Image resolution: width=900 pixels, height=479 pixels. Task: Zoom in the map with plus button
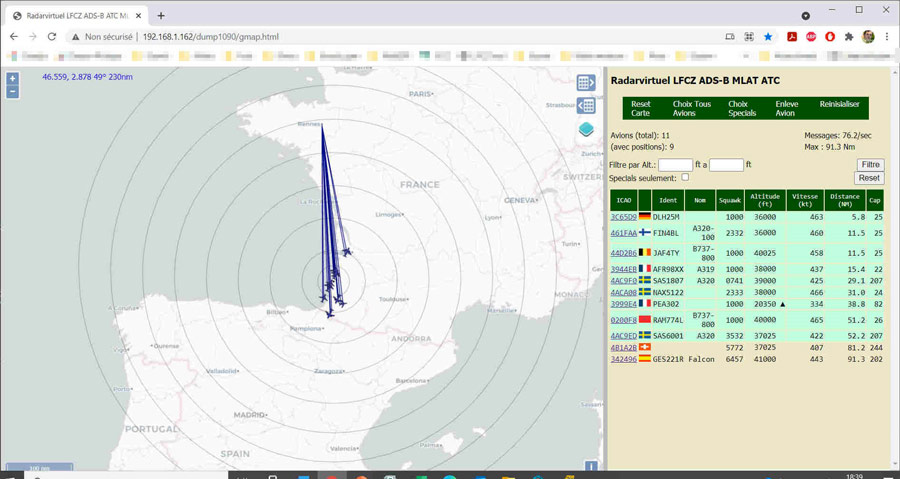click(13, 79)
